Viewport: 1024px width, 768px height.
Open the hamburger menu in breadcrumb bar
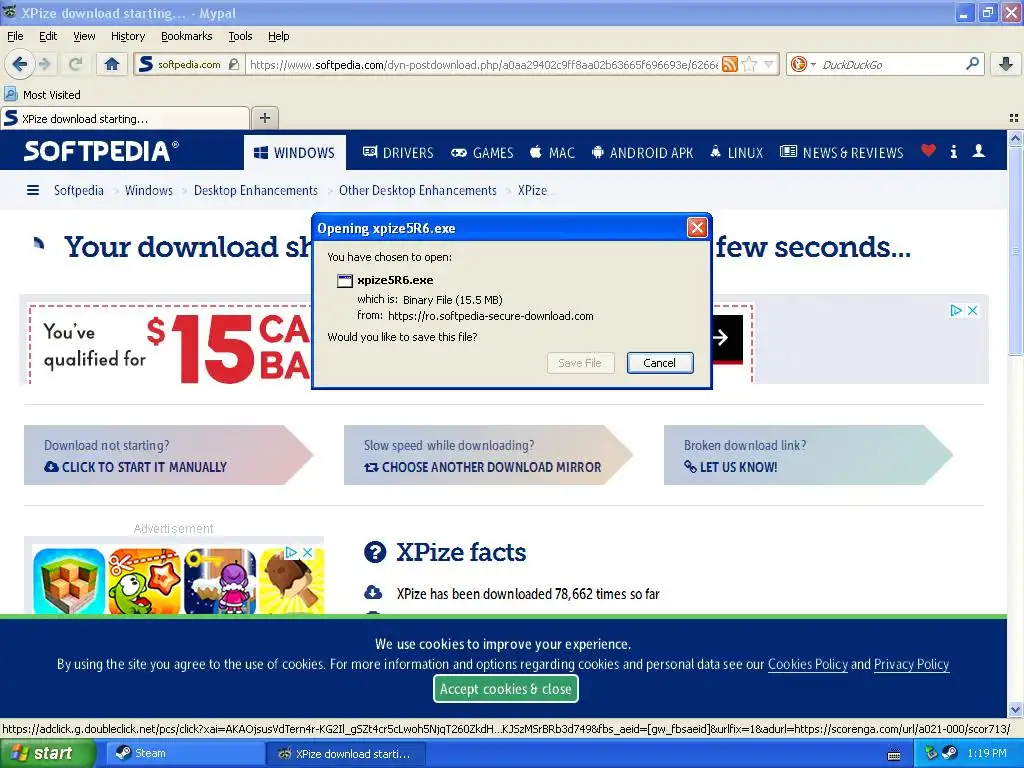tap(33, 190)
